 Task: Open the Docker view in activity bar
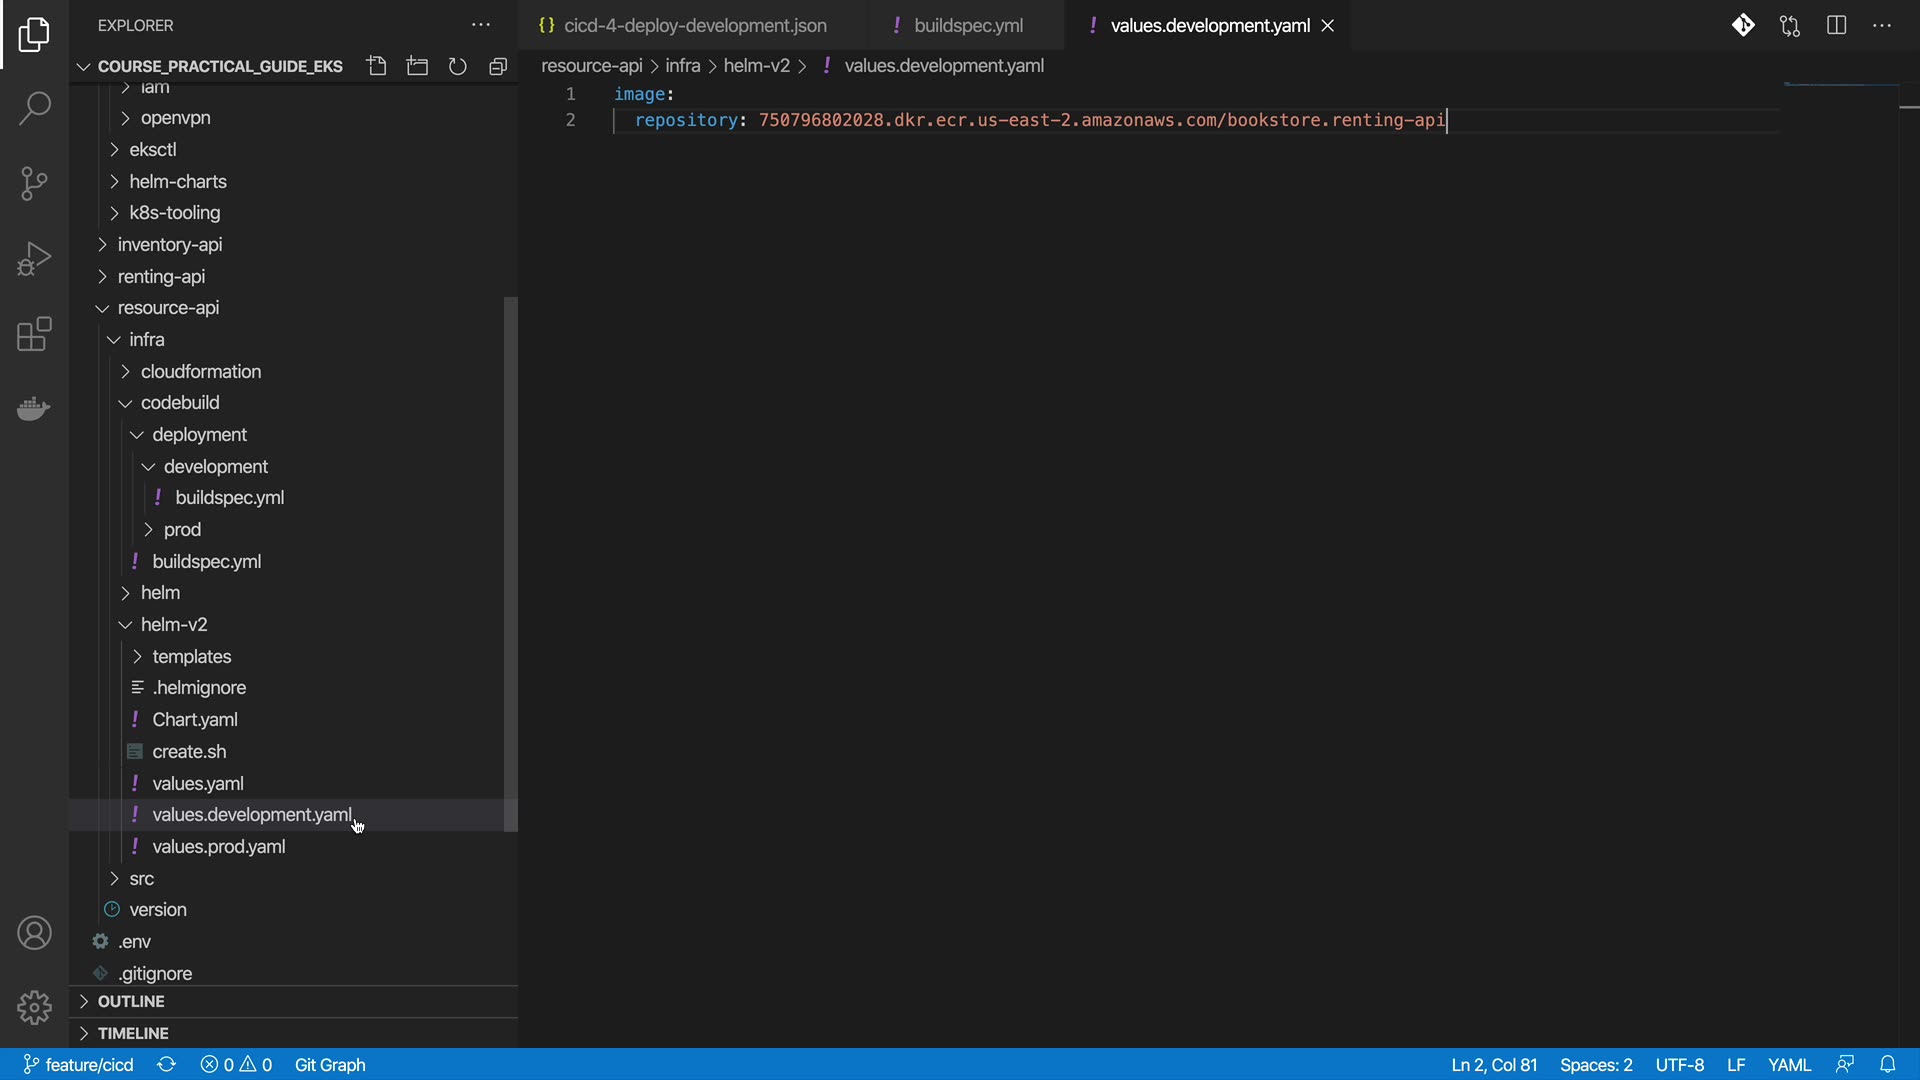(34, 409)
